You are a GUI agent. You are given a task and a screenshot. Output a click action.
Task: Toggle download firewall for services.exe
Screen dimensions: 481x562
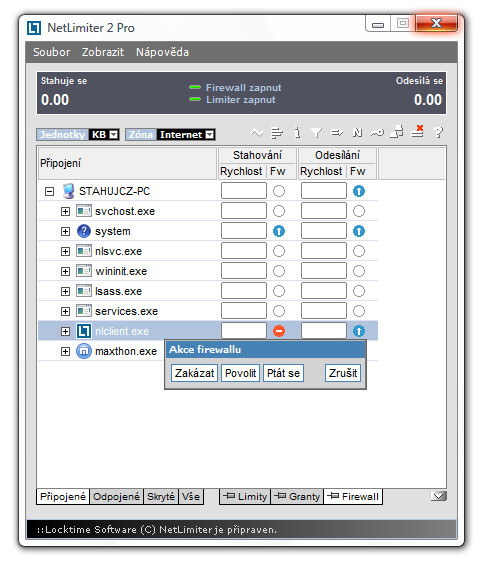[279, 311]
